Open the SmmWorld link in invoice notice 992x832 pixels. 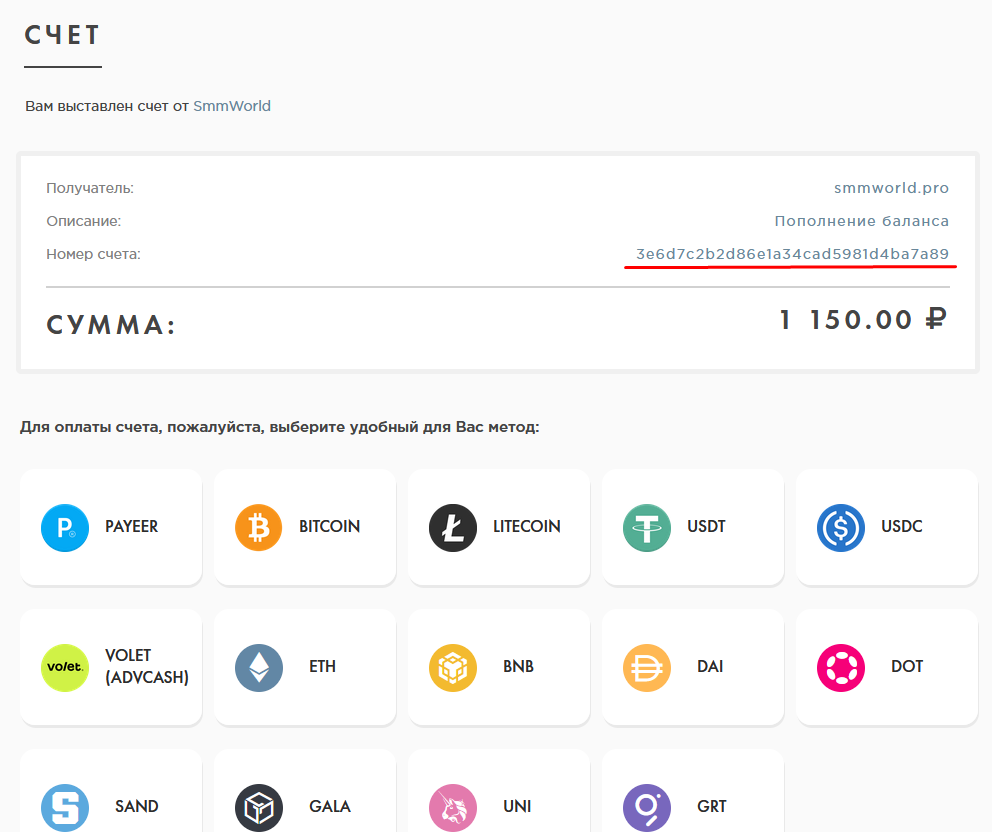pyautogui.click(x=232, y=106)
